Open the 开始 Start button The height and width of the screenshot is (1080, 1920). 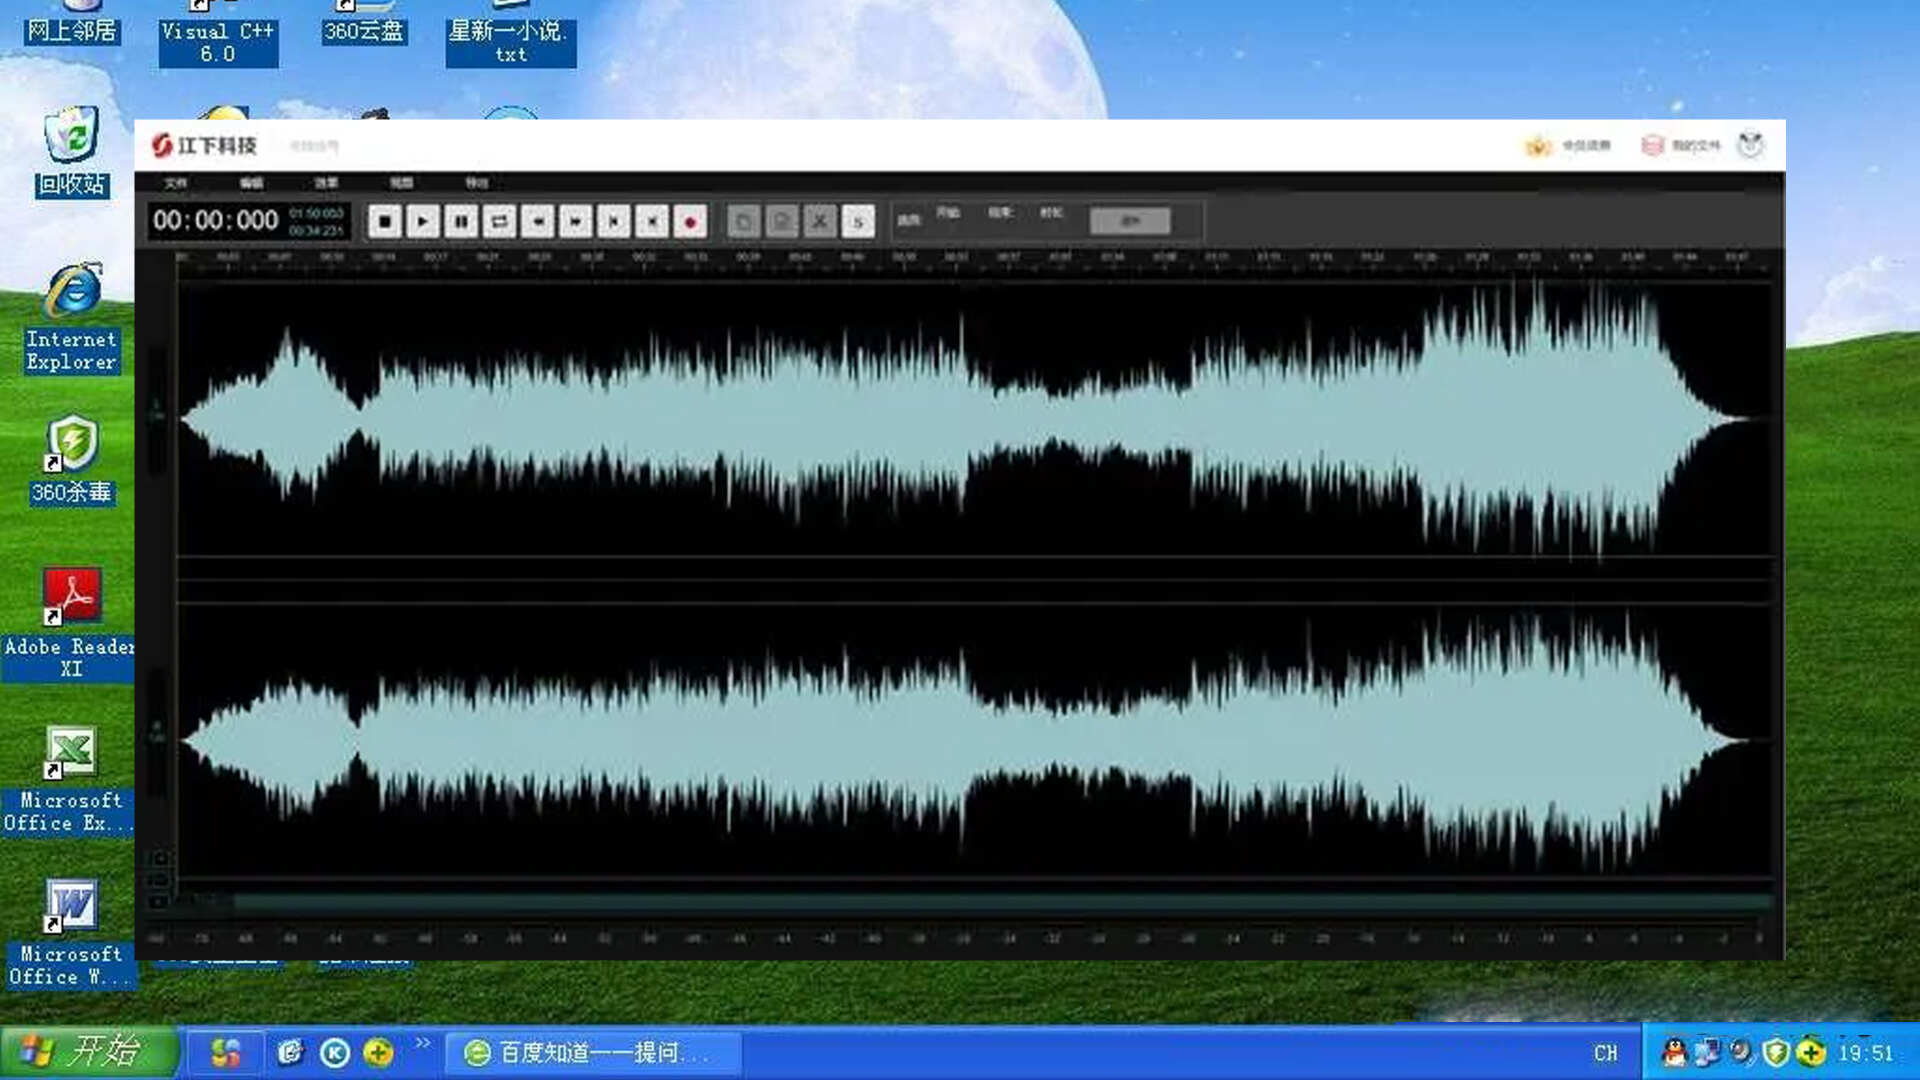click(88, 1052)
